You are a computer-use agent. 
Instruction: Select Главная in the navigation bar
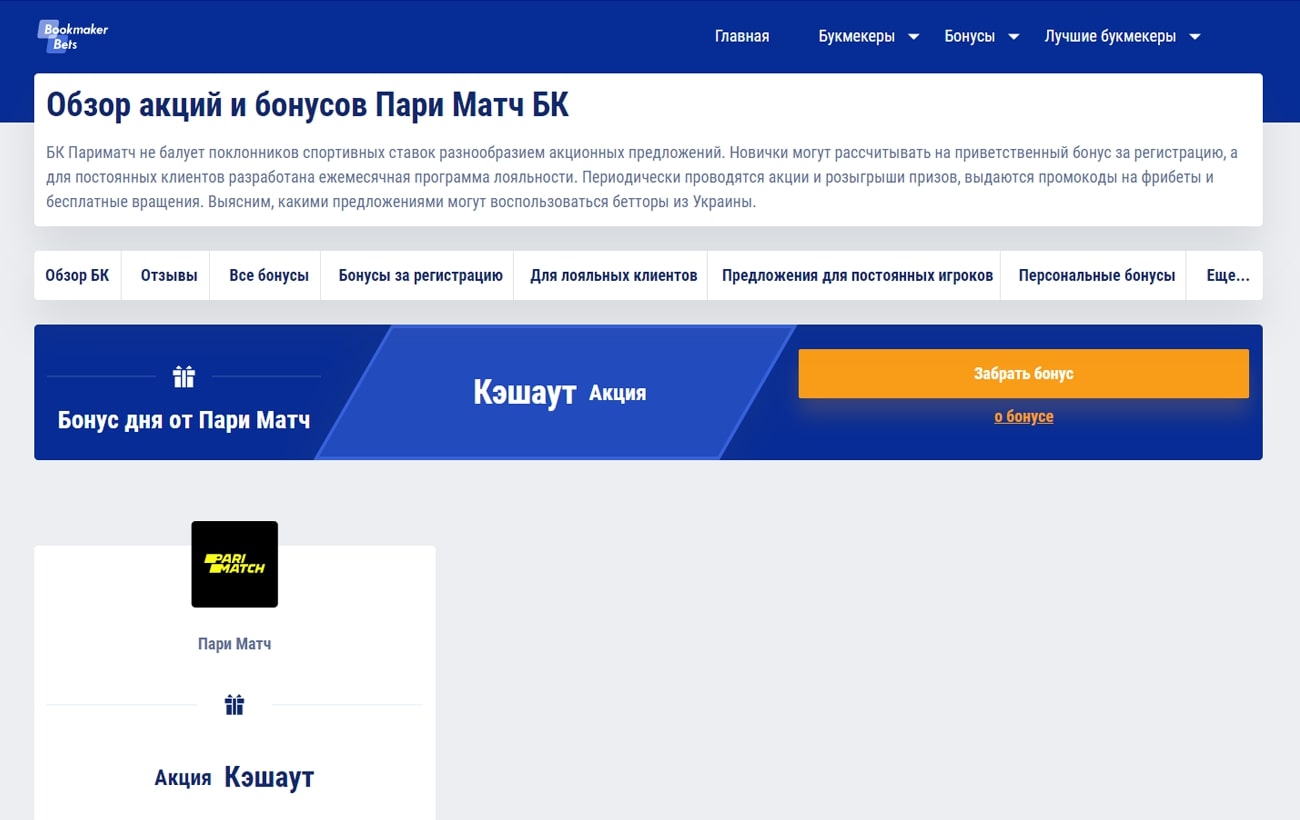741,35
